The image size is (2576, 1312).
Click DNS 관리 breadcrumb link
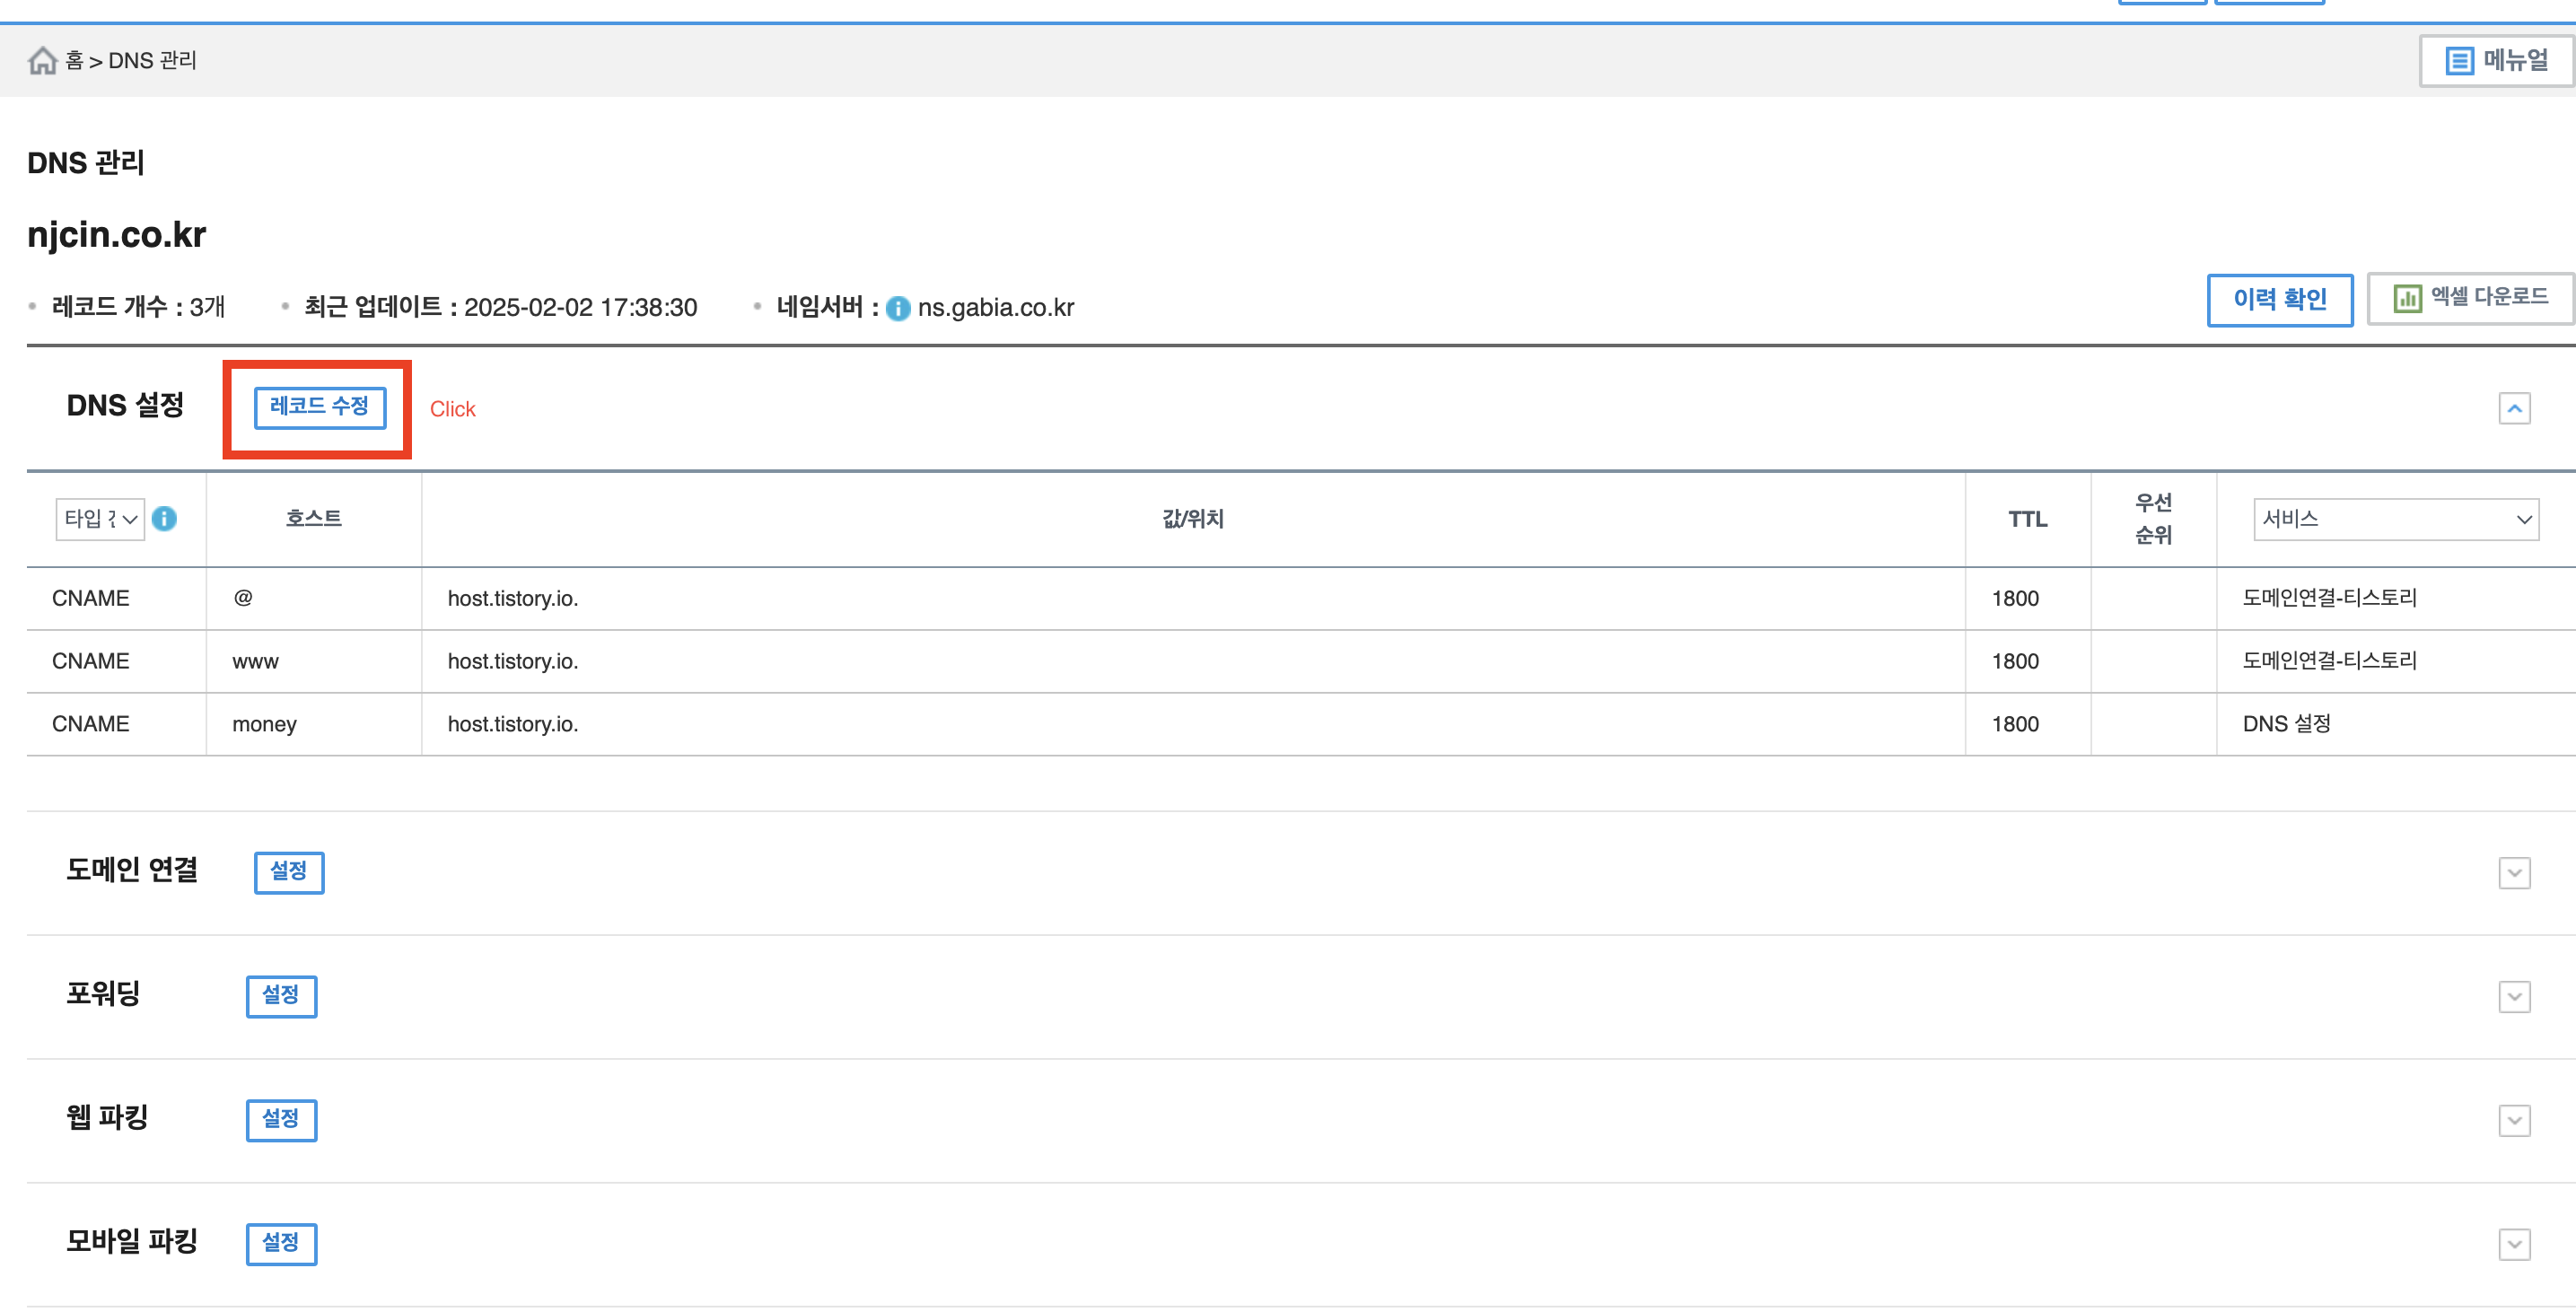(x=152, y=61)
